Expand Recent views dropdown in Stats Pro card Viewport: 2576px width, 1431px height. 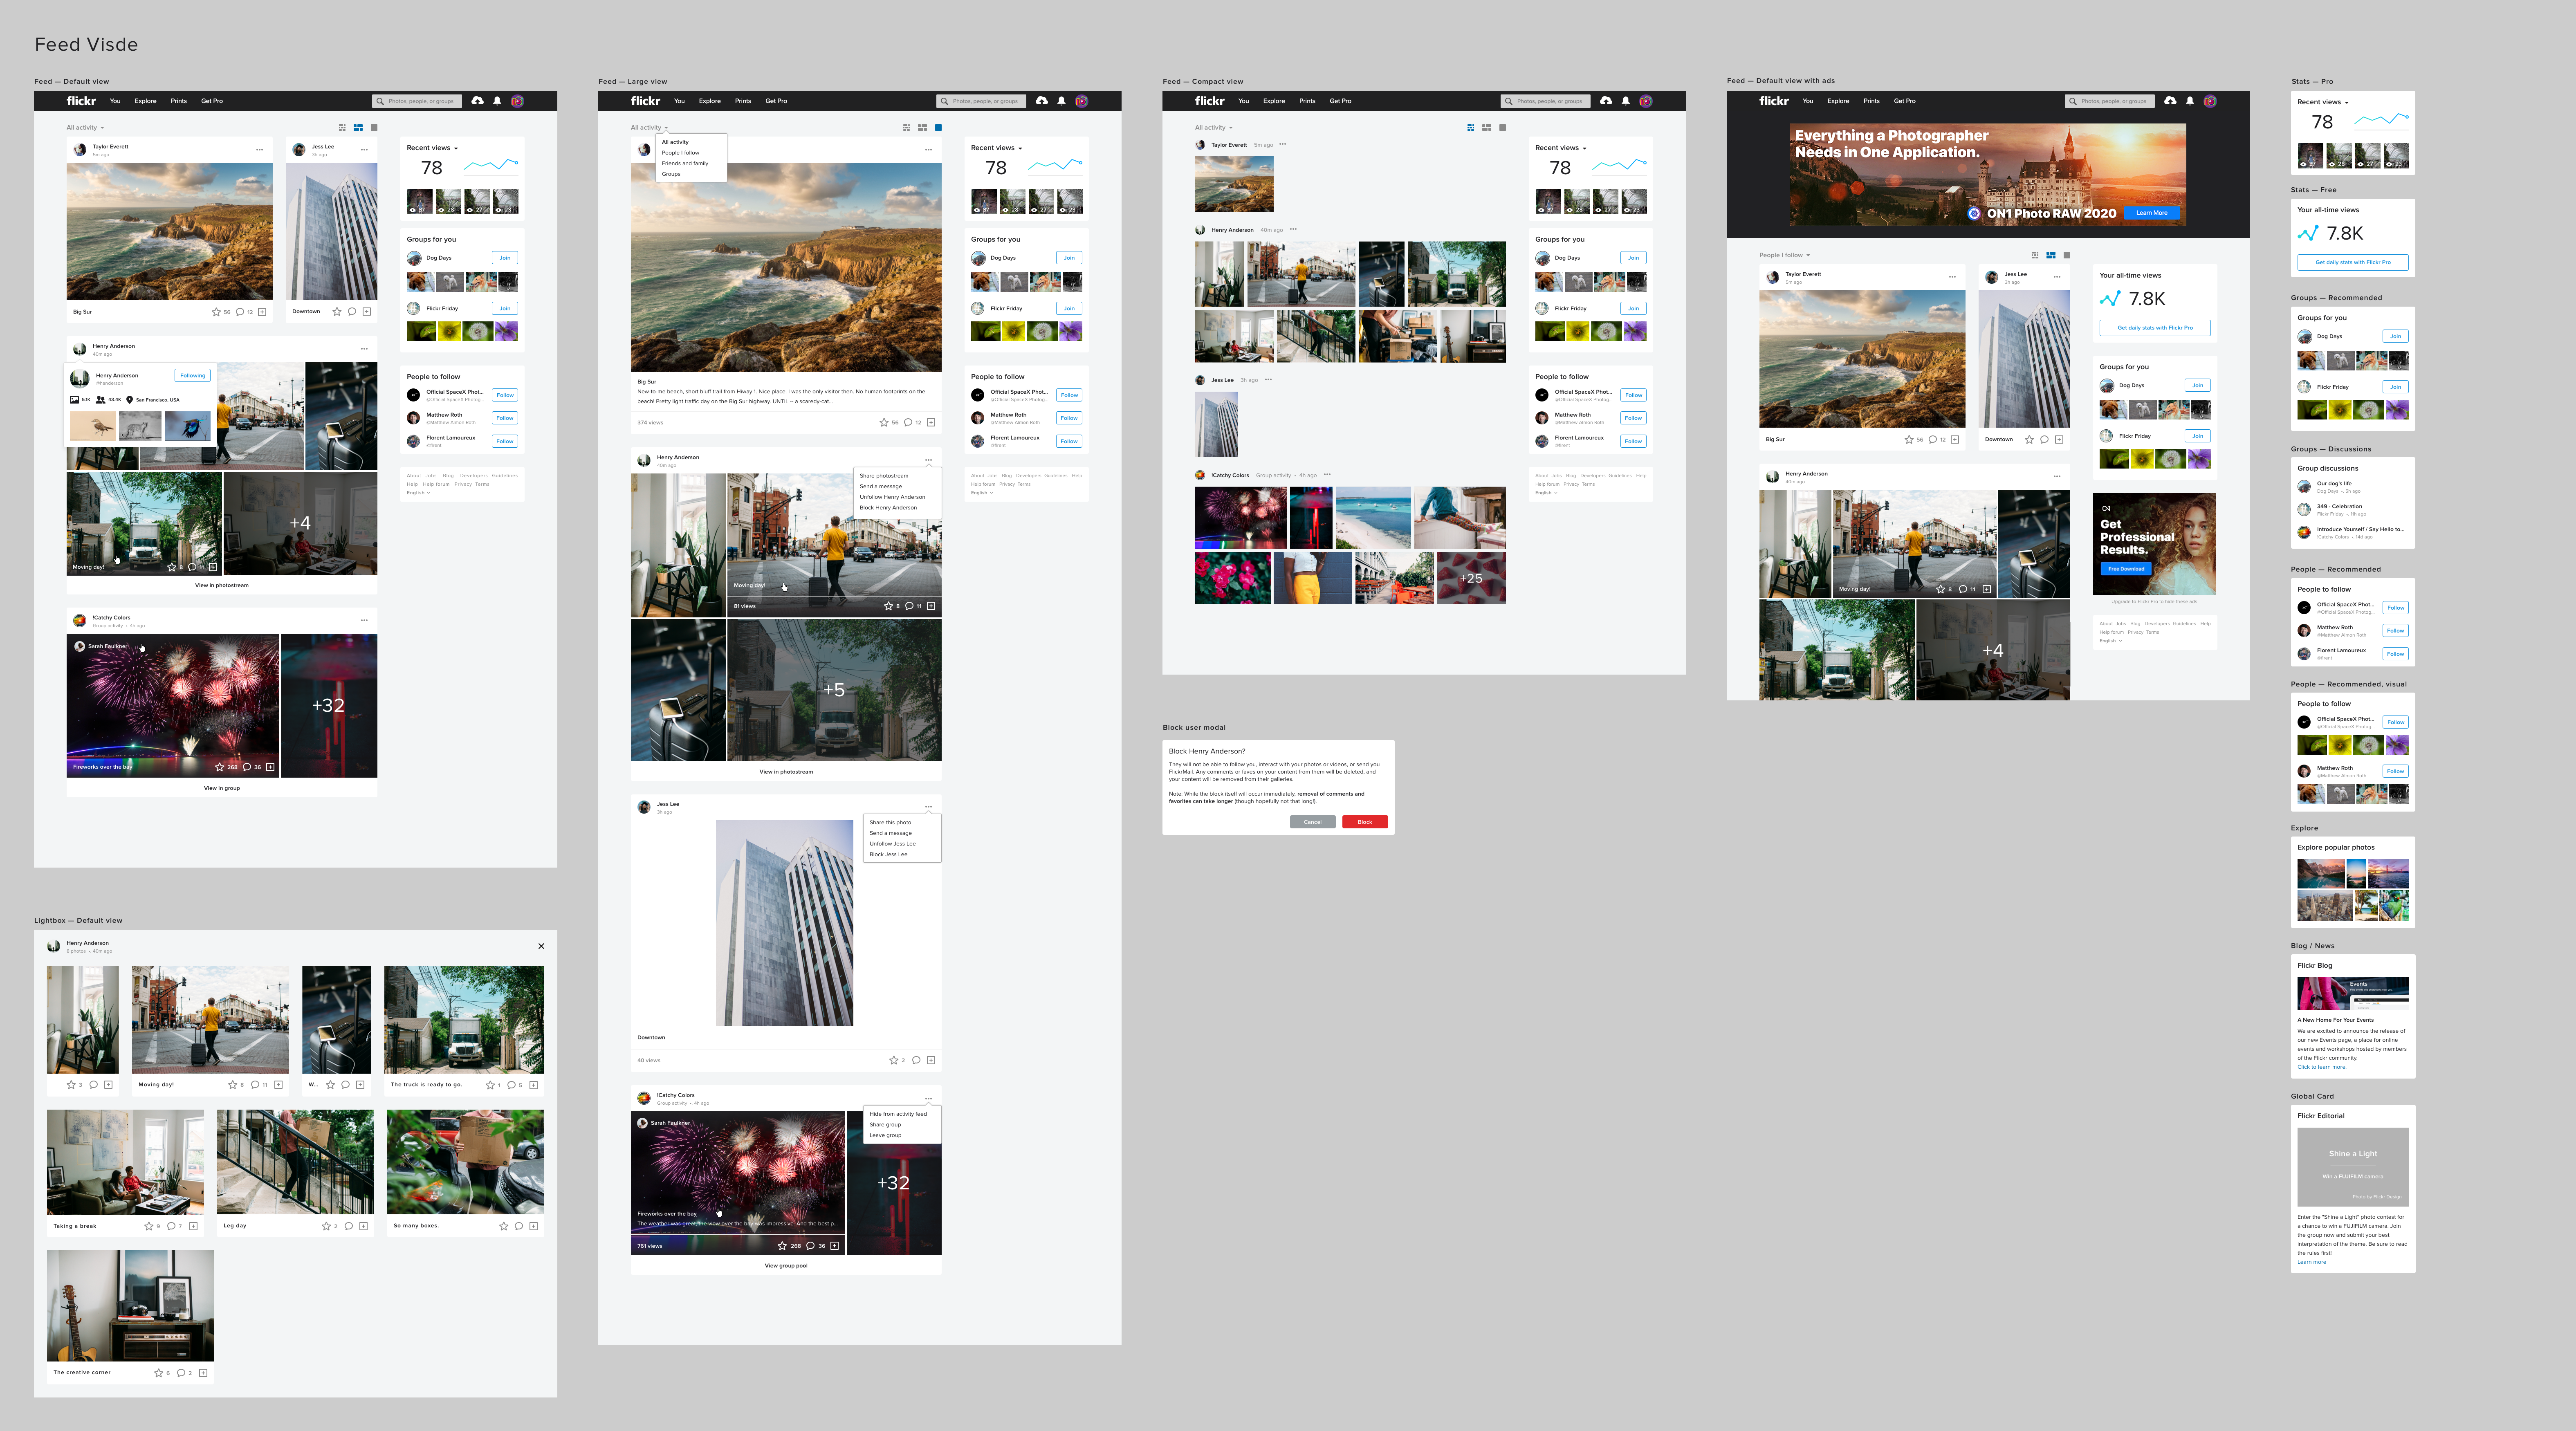pos(2323,102)
